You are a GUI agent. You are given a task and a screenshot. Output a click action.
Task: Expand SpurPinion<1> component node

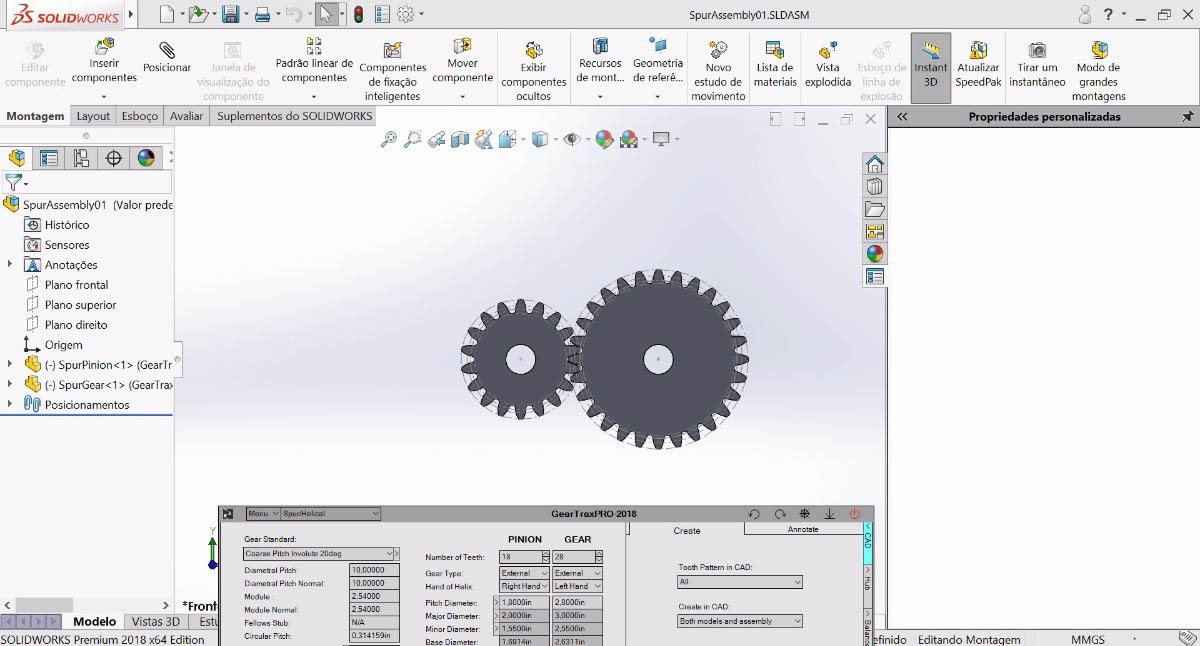(x=10, y=365)
